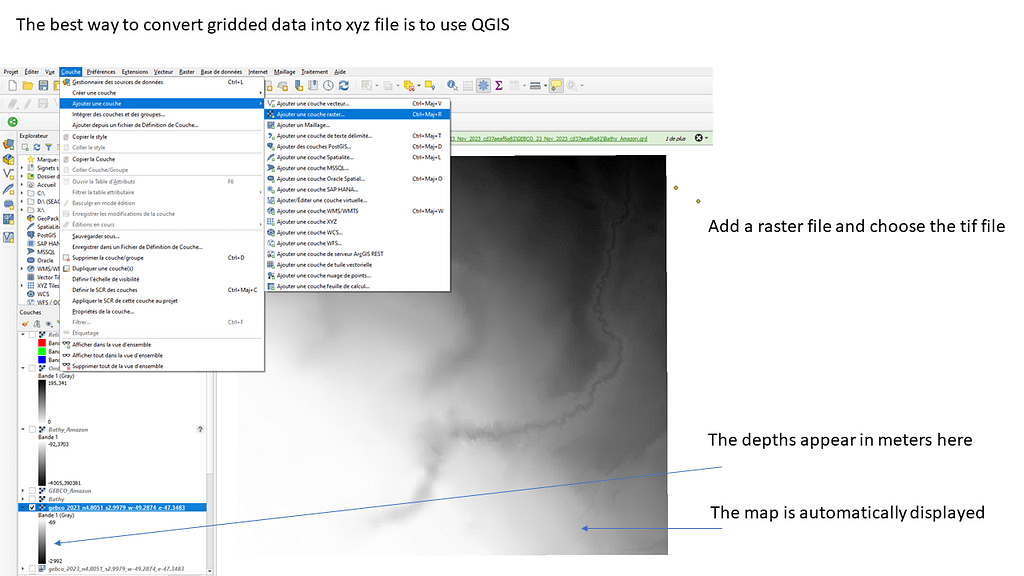Image resolution: width=1024 pixels, height=576 pixels.
Task: Enable the Bathy_Amazon layer checkbox
Action: click(32, 429)
